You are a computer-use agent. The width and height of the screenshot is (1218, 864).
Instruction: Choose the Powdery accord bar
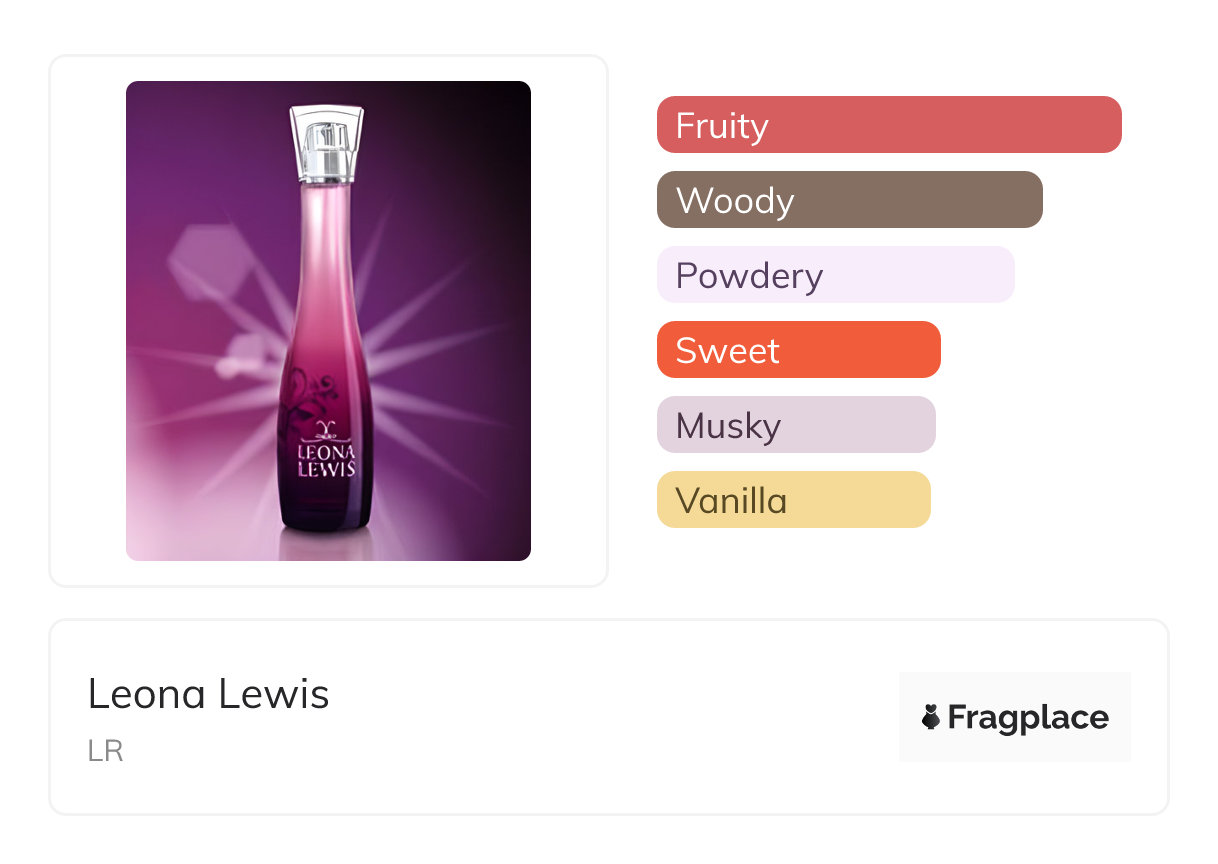click(836, 275)
